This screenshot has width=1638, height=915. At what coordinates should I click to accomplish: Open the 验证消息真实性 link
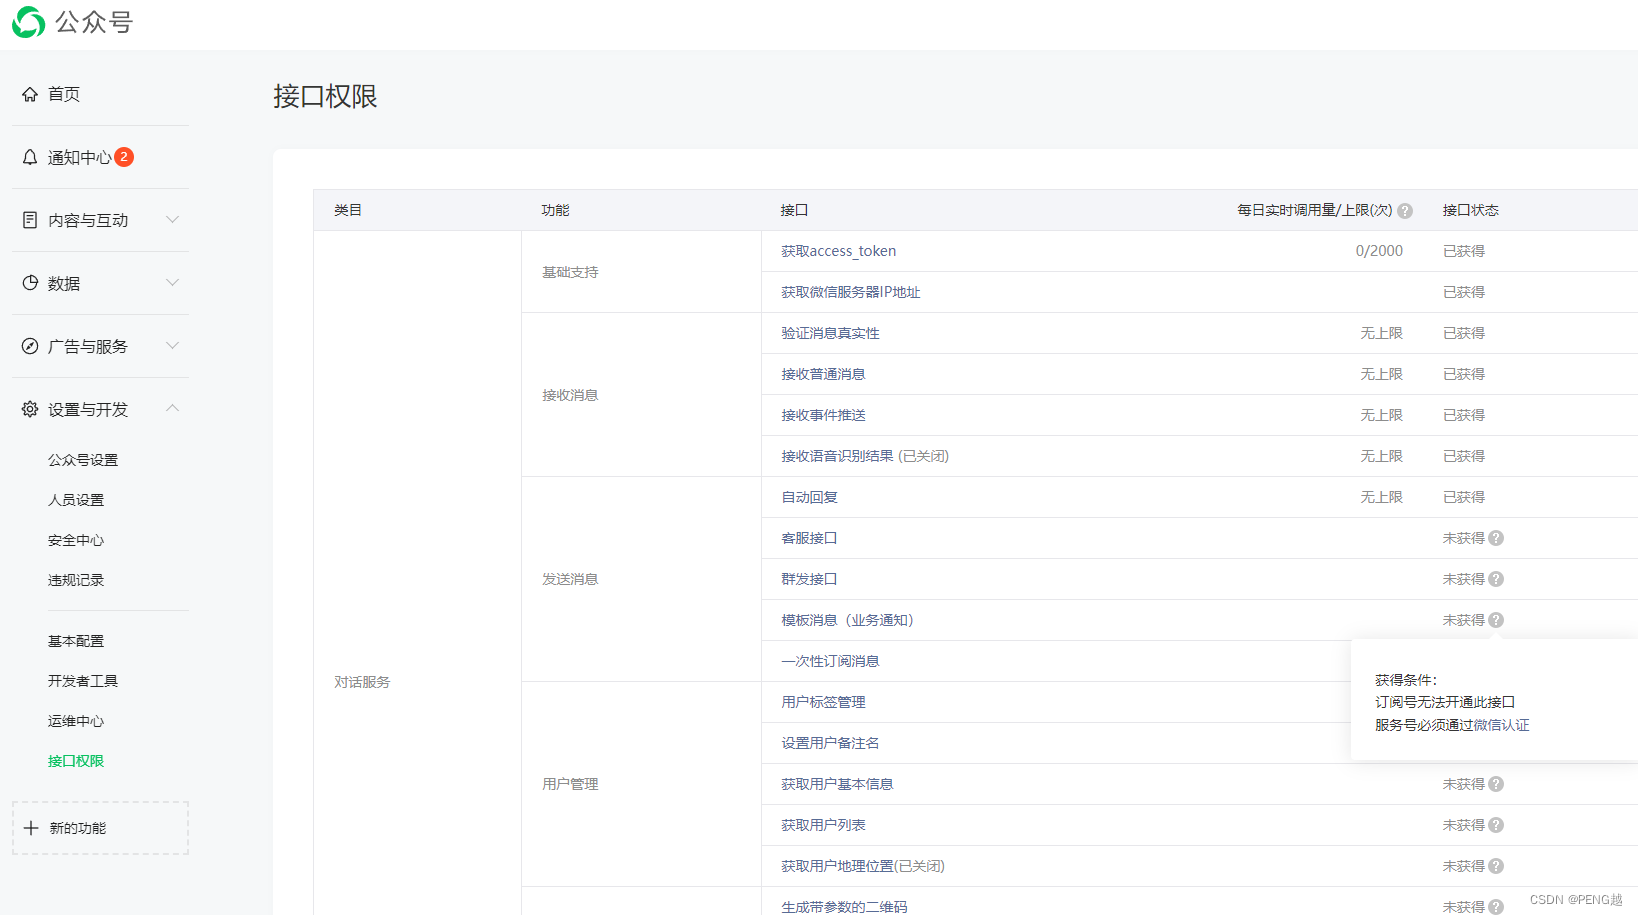pyautogui.click(x=830, y=333)
